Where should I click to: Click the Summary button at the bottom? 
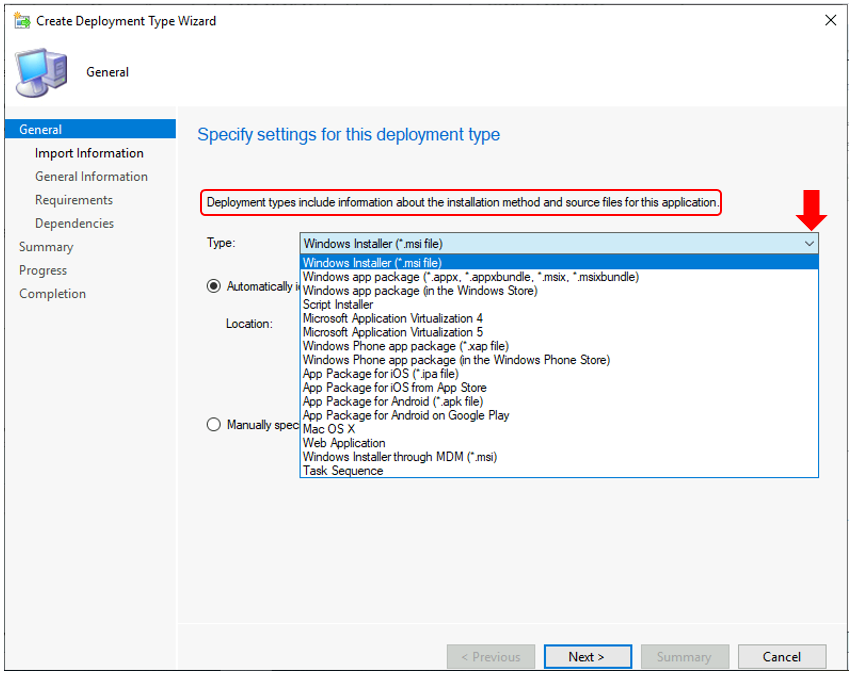coord(684,657)
